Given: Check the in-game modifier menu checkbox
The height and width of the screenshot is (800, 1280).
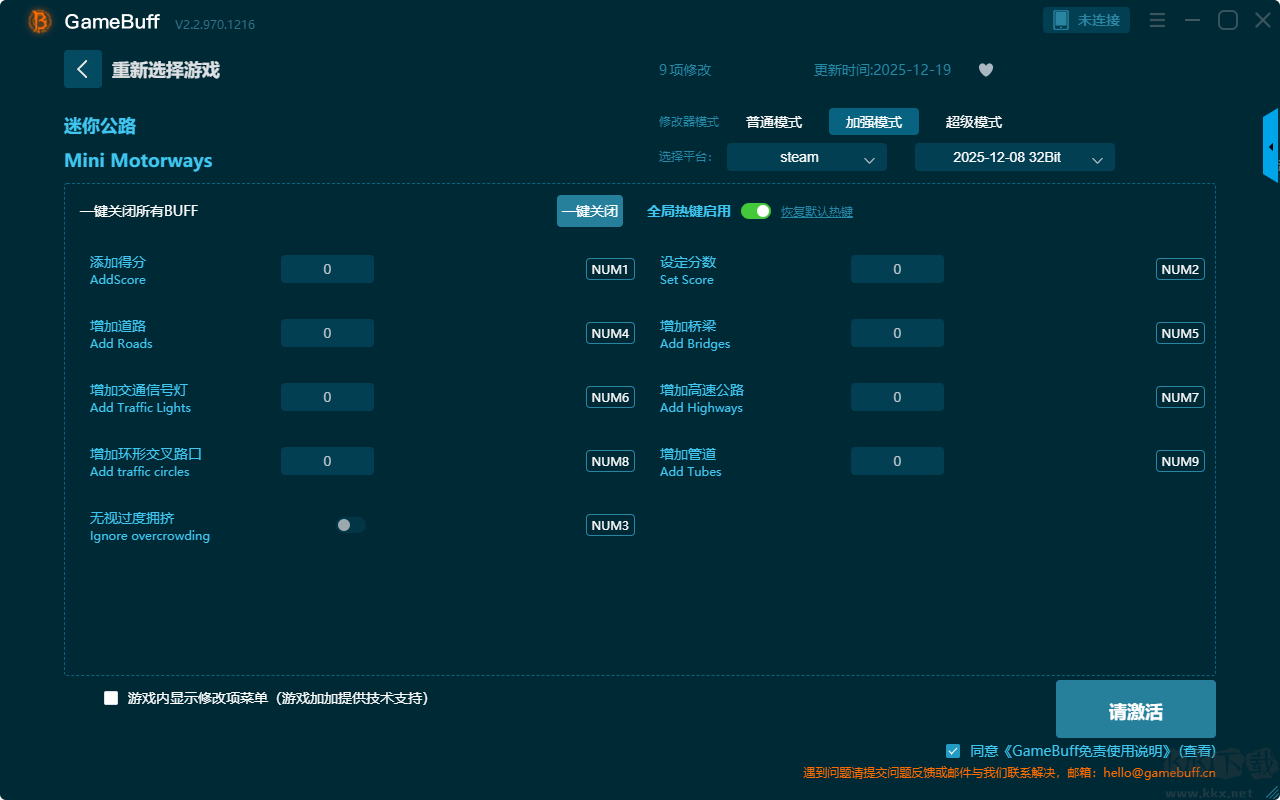Looking at the screenshot, I should 111,698.
